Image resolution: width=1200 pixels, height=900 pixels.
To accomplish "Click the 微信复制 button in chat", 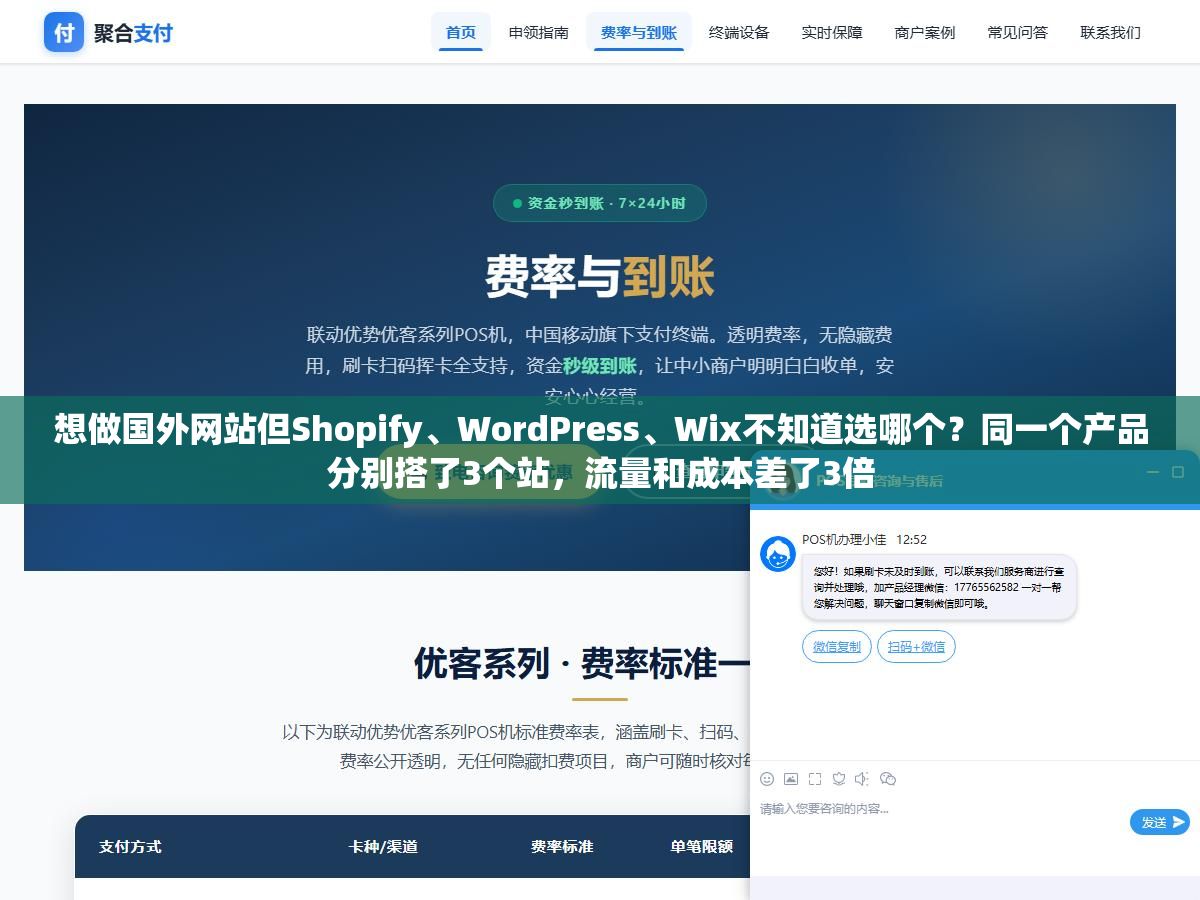I will point(837,647).
